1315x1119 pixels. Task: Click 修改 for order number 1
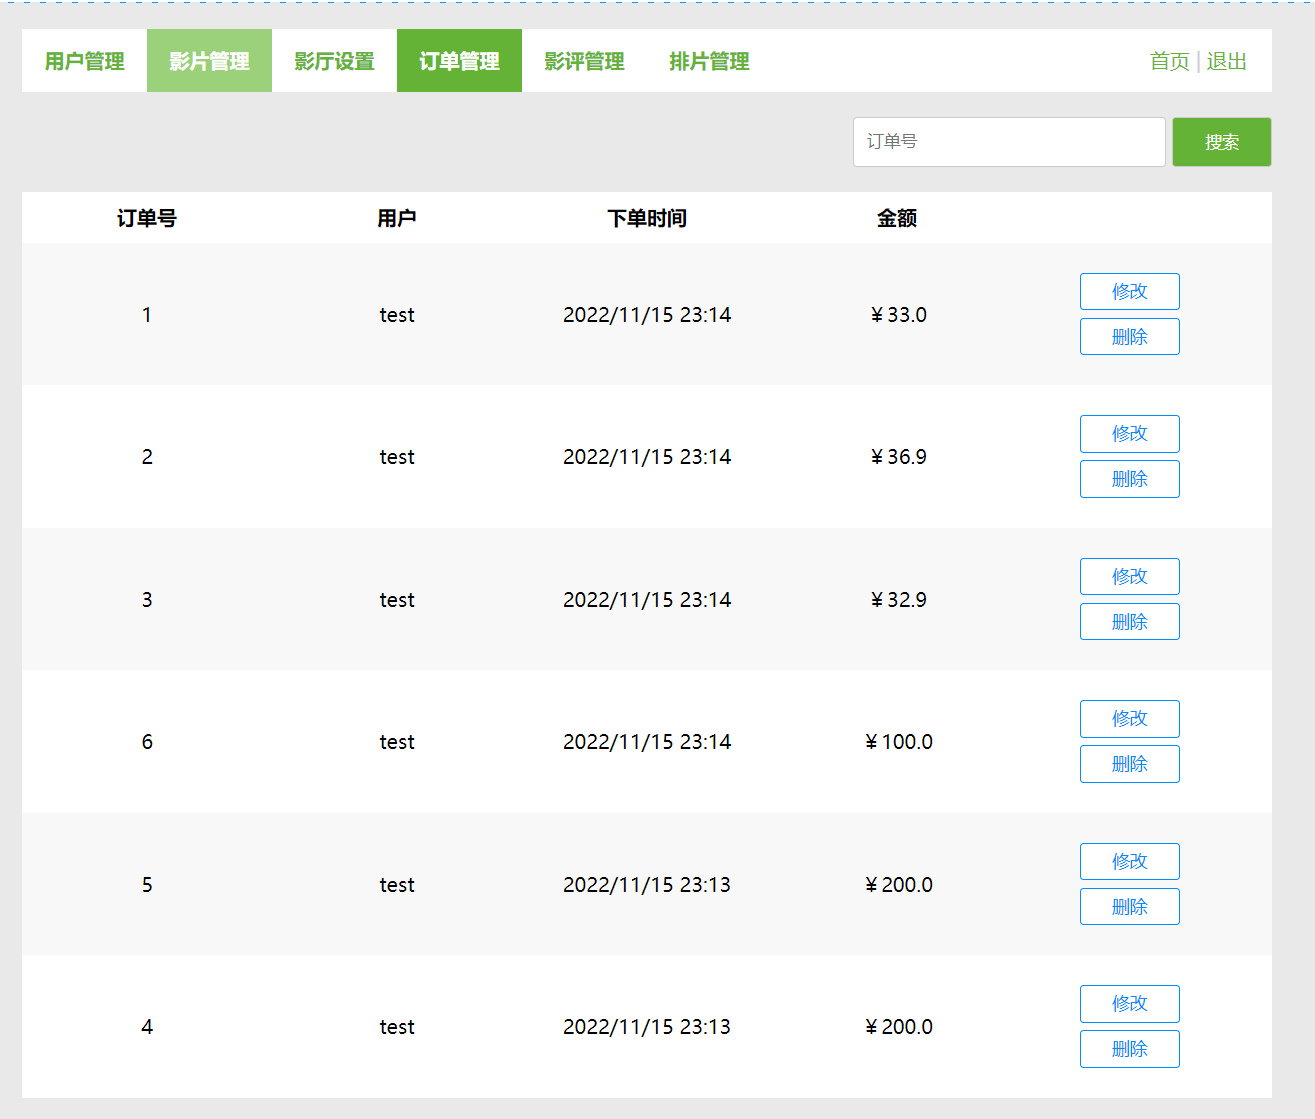[1129, 291]
